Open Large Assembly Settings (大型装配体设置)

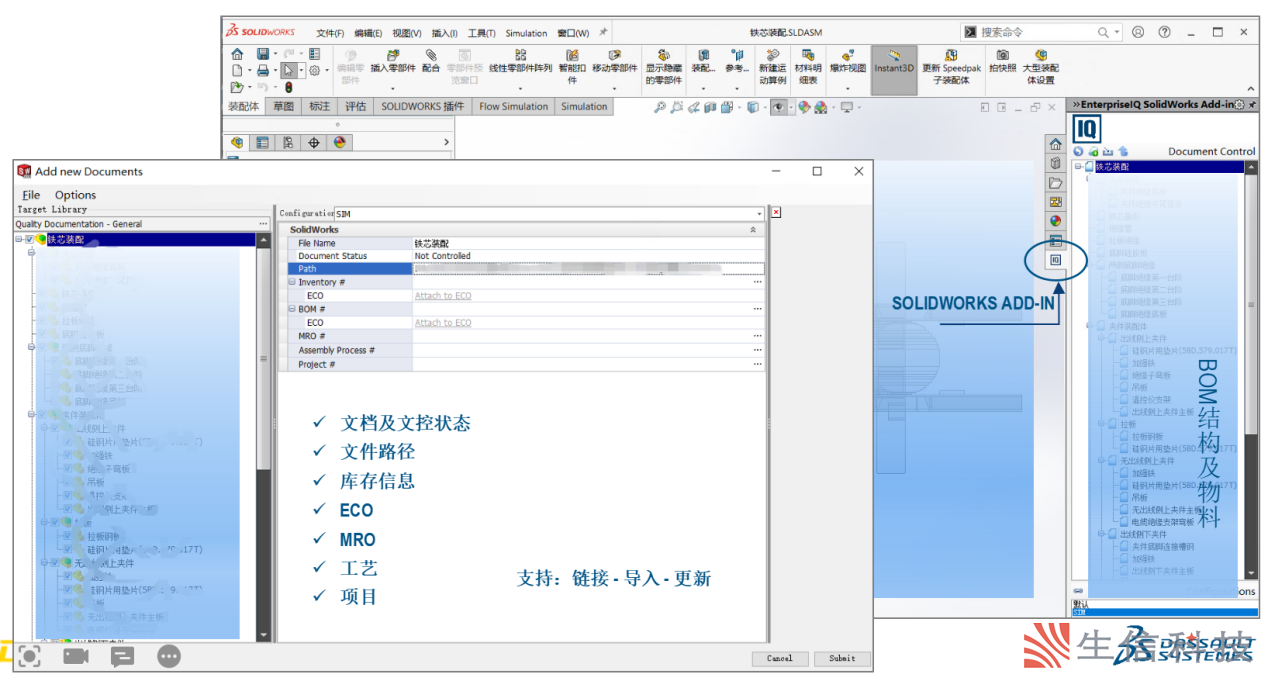click(x=1041, y=66)
